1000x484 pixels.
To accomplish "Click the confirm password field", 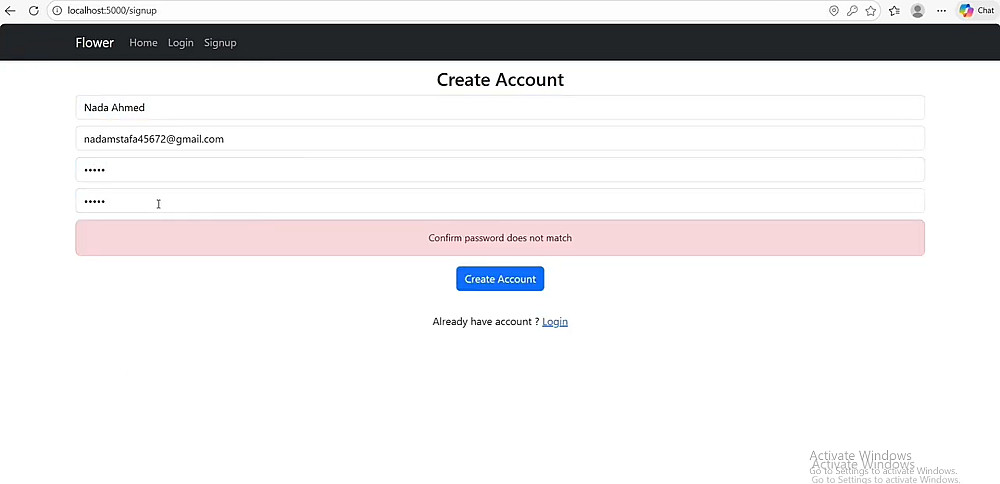I will point(500,201).
